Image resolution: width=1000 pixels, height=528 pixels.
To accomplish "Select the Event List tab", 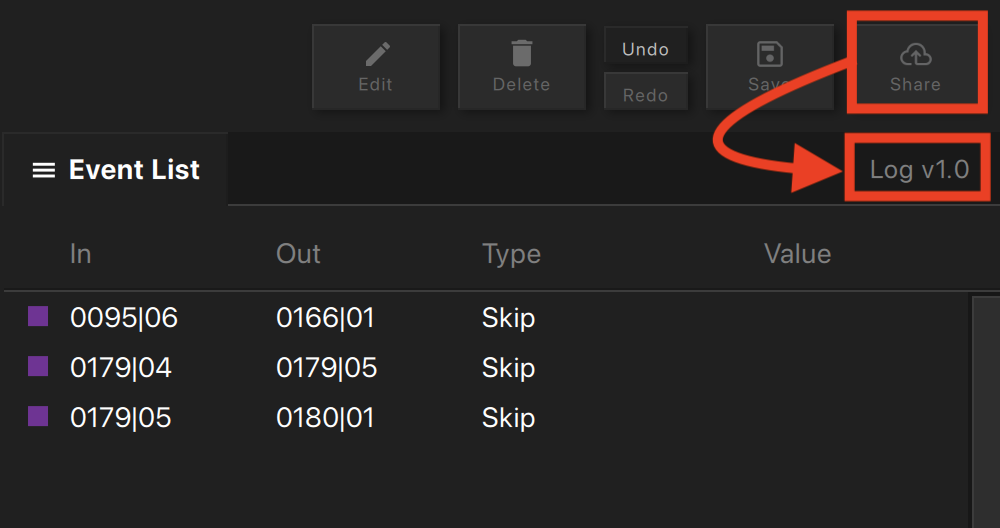I will click(x=115, y=170).
